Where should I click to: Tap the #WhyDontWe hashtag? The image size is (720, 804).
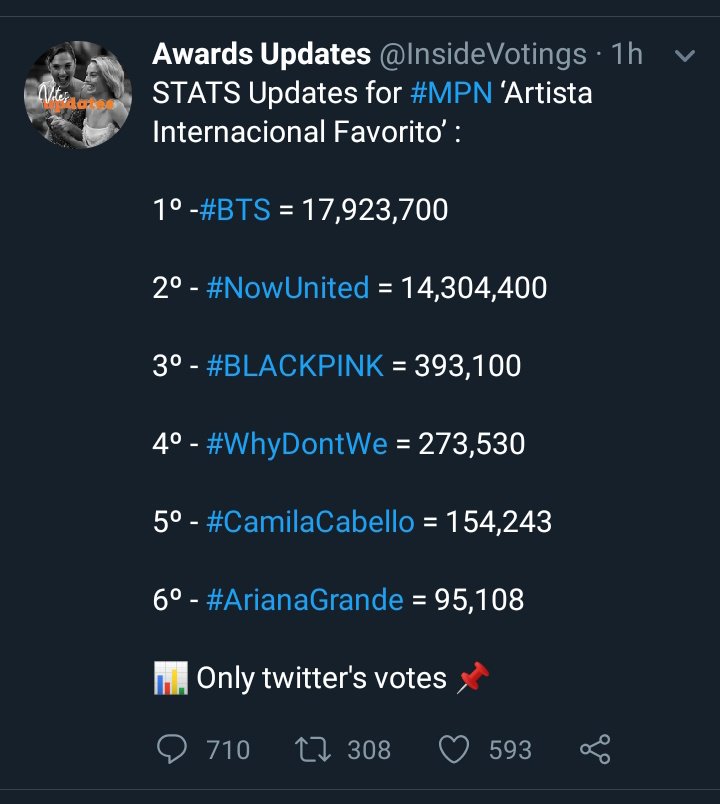point(296,443)
